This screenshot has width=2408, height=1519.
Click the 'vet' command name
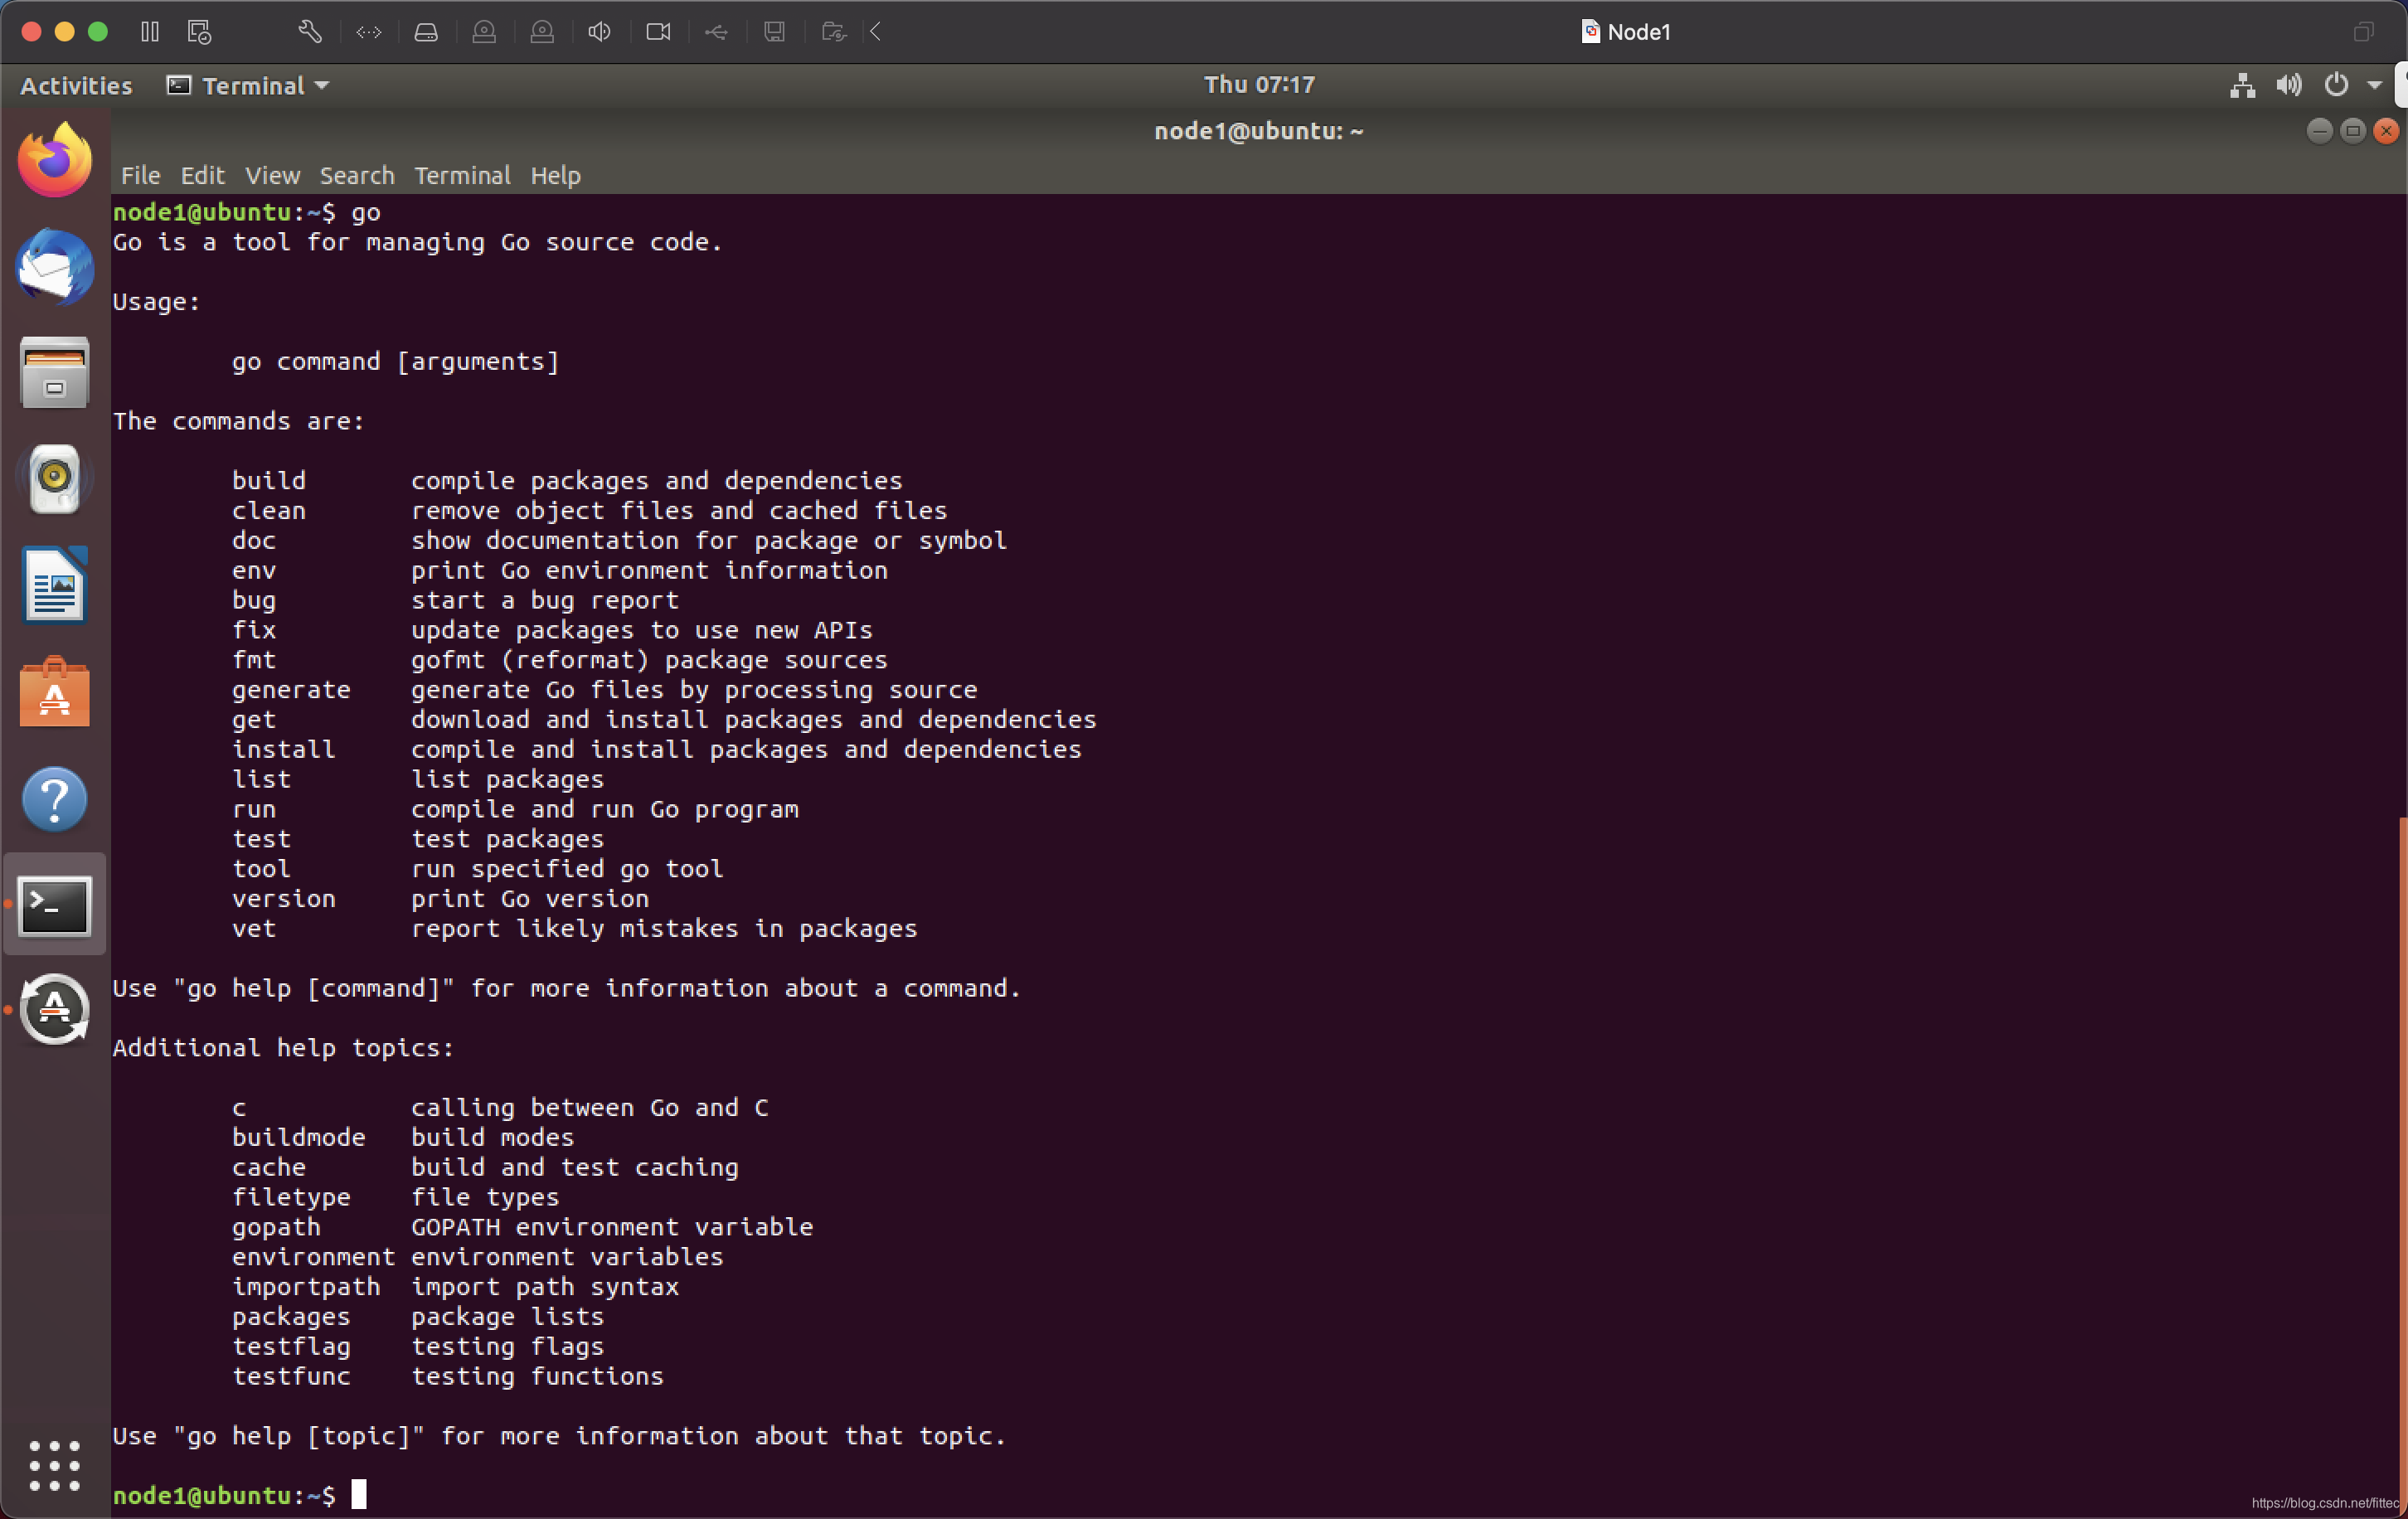tap(254, 929)
